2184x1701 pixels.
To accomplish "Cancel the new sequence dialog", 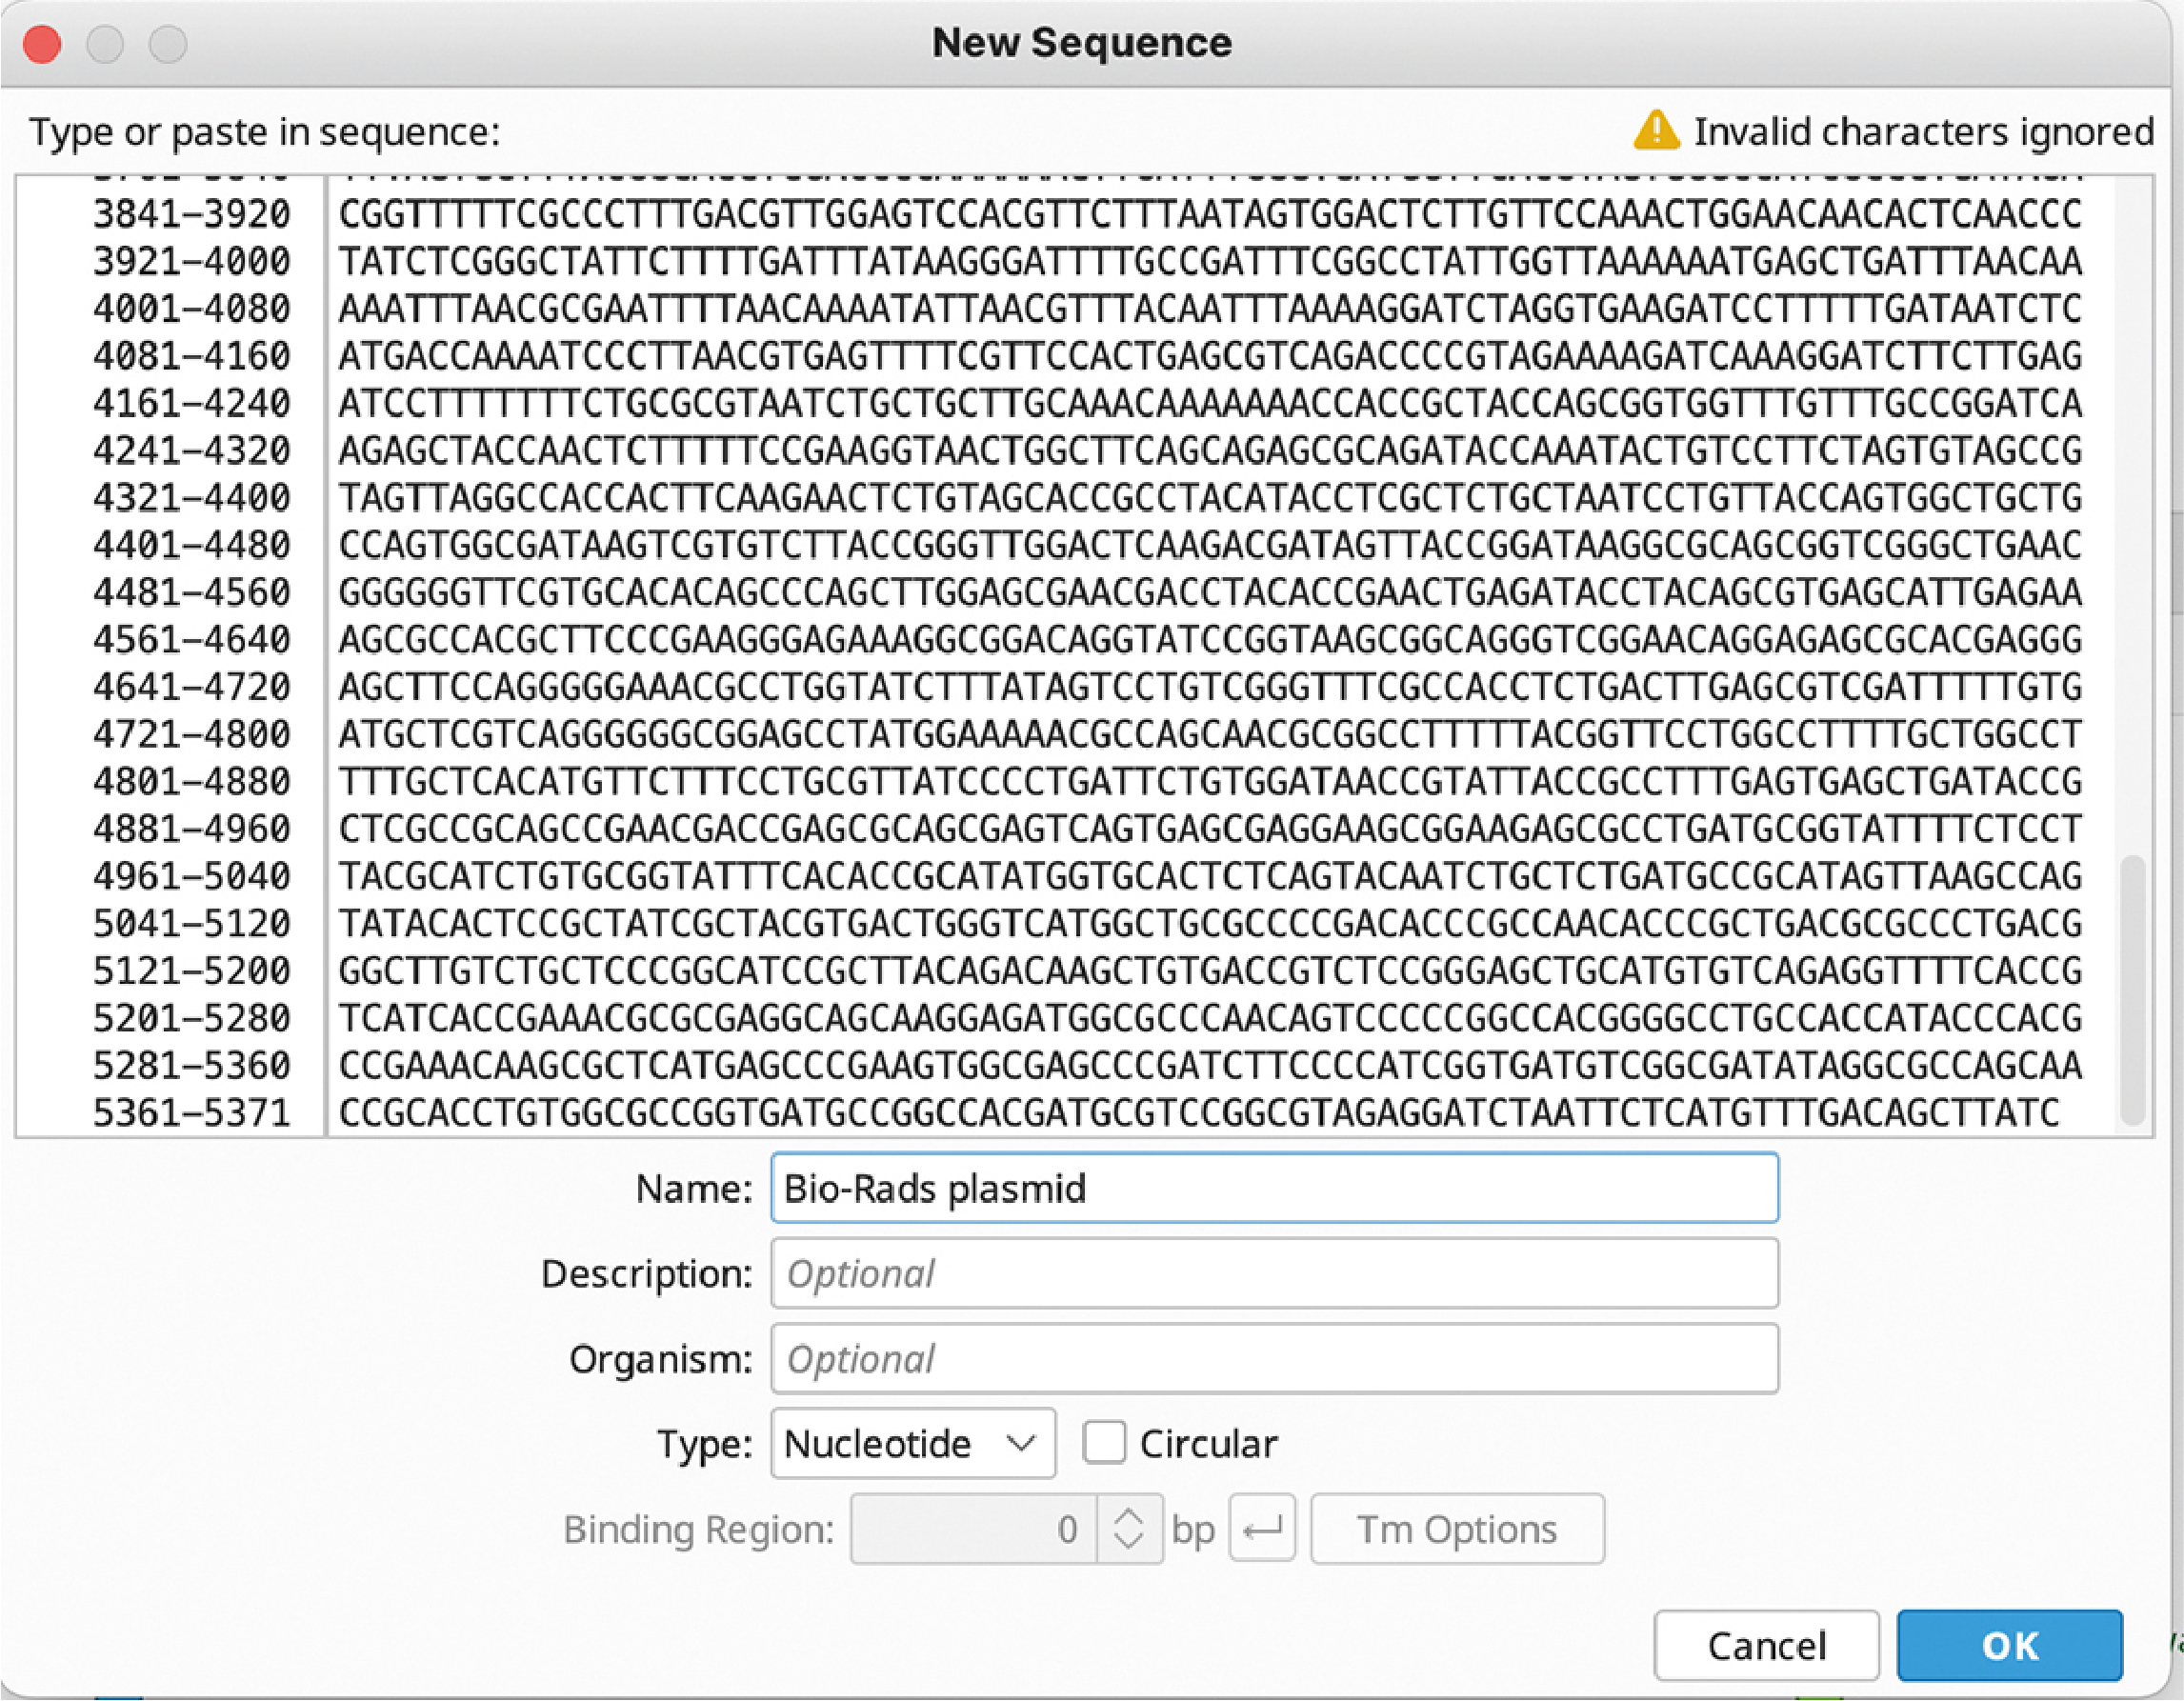I will click(1767, 1646).
